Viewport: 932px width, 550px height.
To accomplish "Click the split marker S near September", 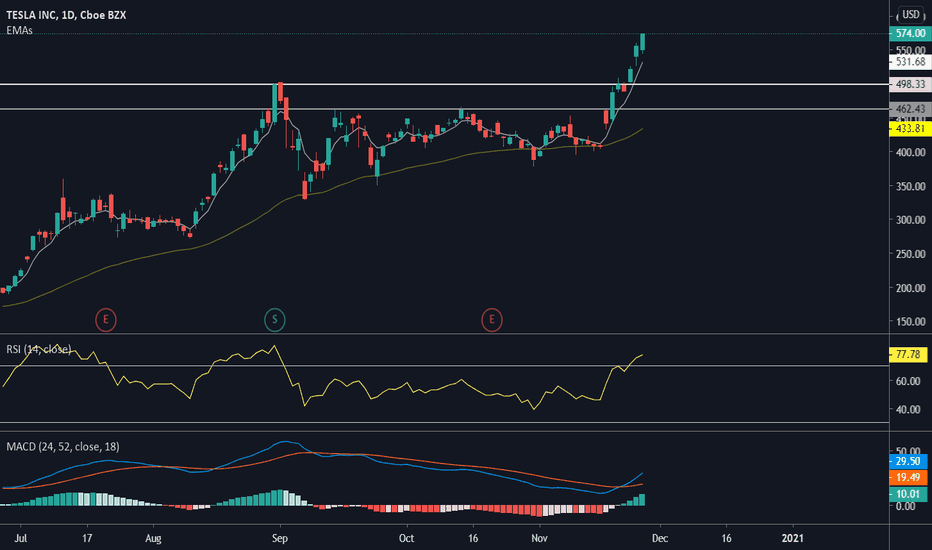I will (275, 320).
